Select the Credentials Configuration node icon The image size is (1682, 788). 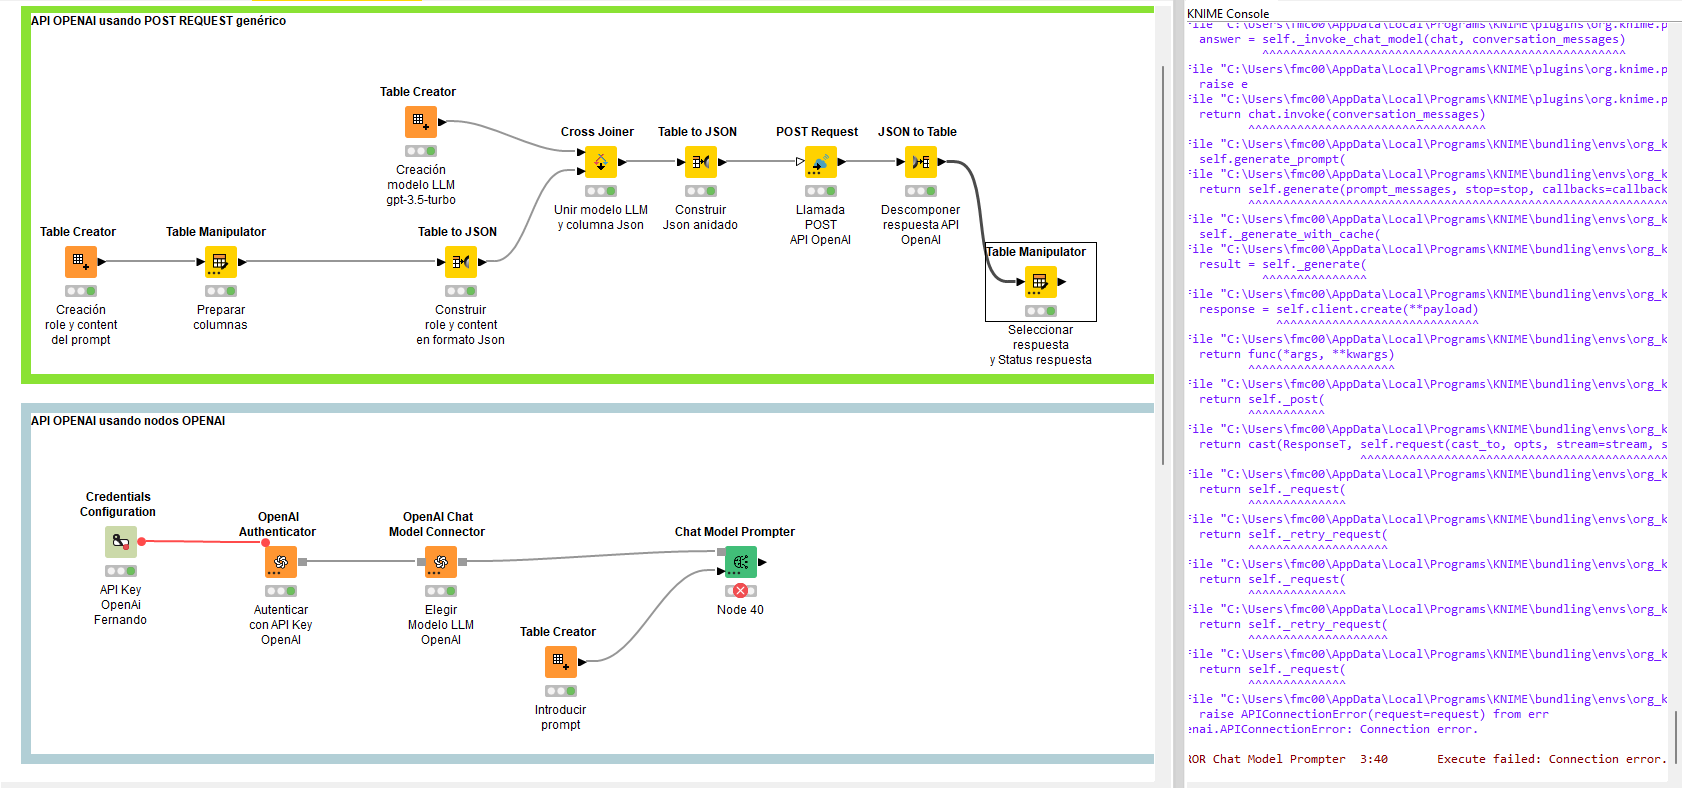click(121, 542)
